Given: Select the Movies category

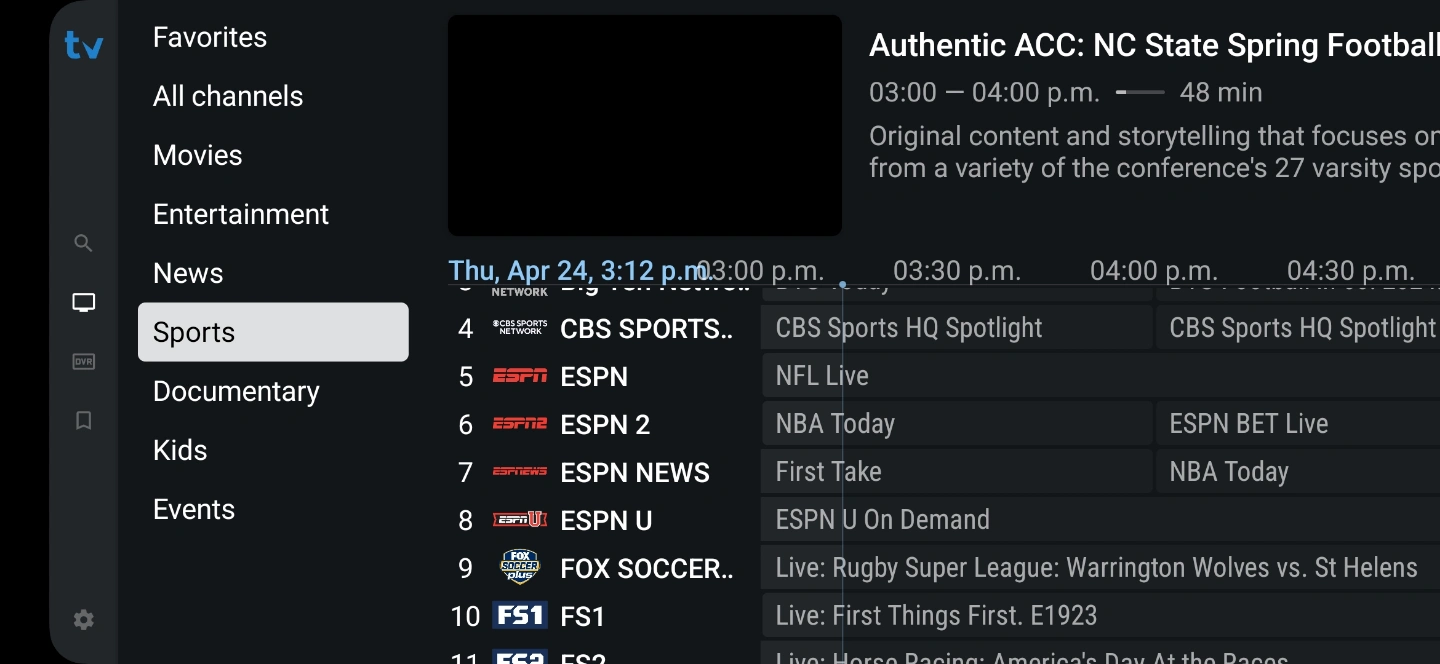Looking at the screenshot, I should 198,156.
